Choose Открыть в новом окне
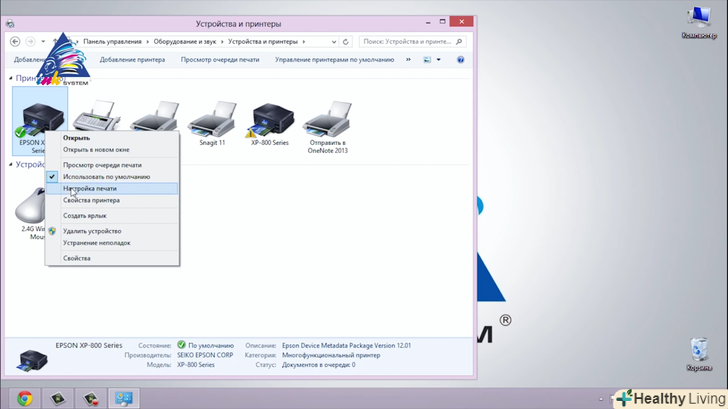This screenshot has width=728, height=409. (x=111, y=150)
